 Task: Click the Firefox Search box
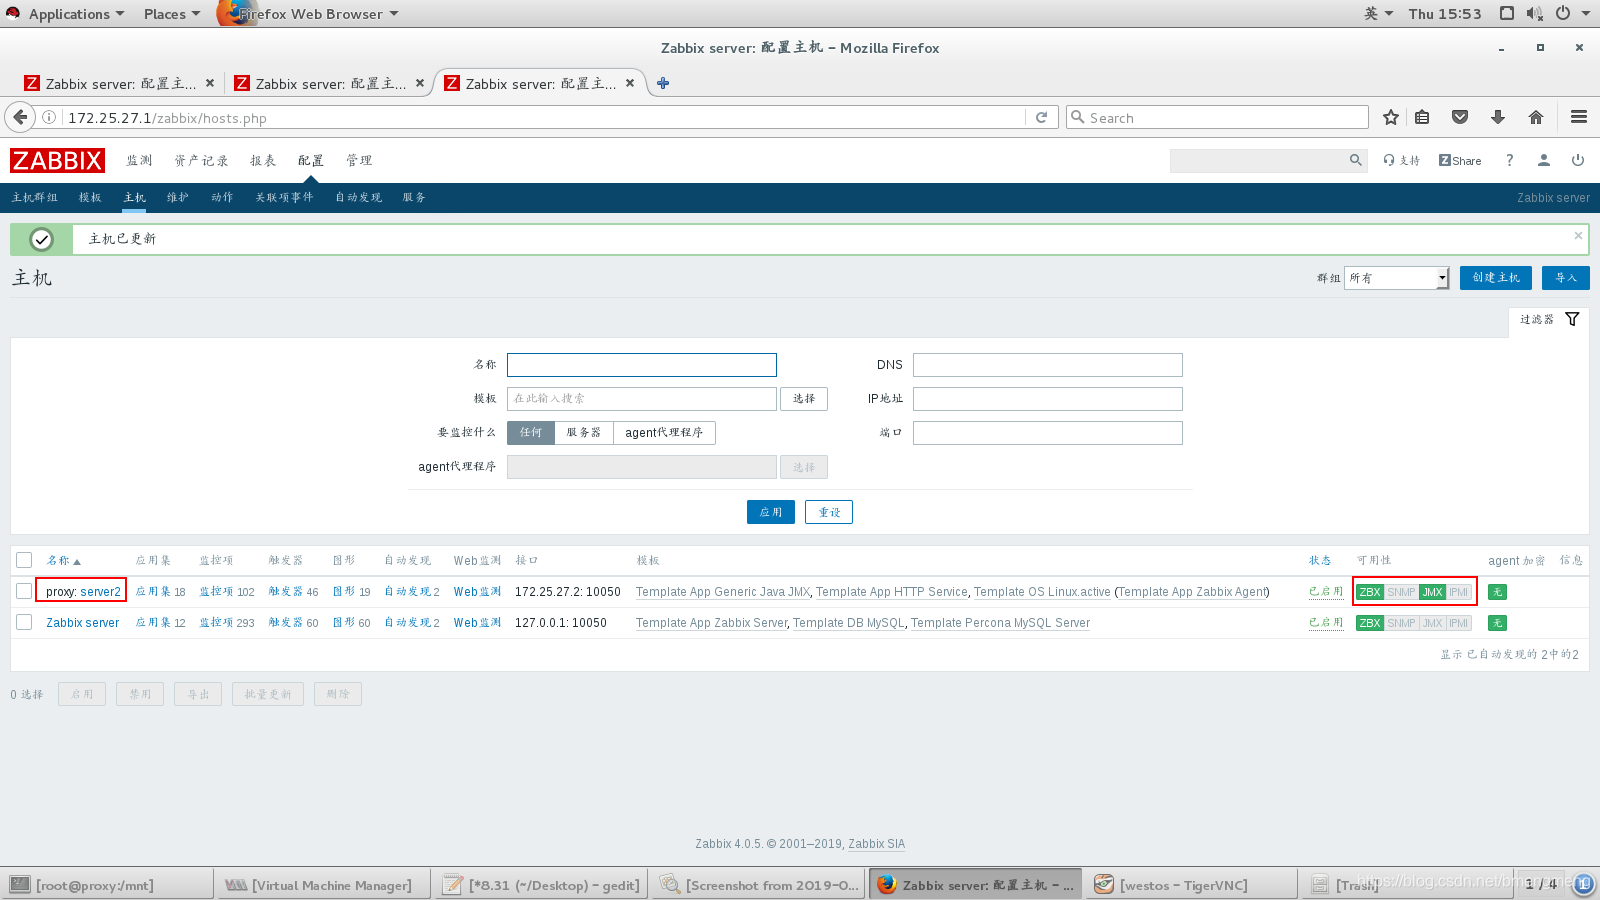pos(1217,117)
